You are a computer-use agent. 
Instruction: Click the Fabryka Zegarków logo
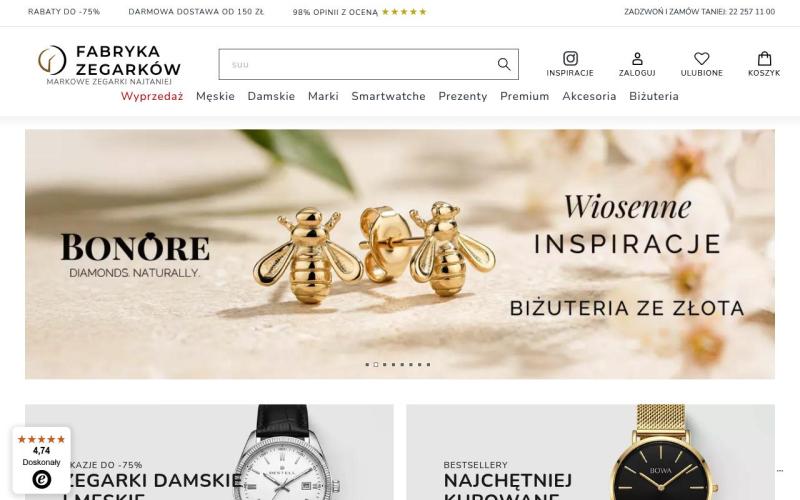point(109,65)
